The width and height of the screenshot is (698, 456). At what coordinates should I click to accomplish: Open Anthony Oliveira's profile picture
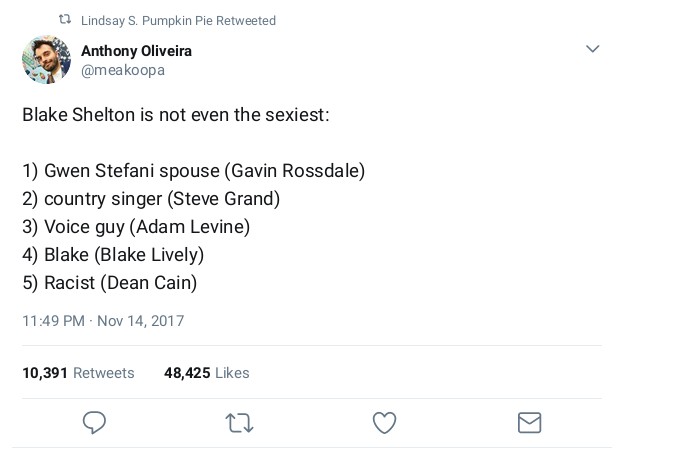(46, 60)
